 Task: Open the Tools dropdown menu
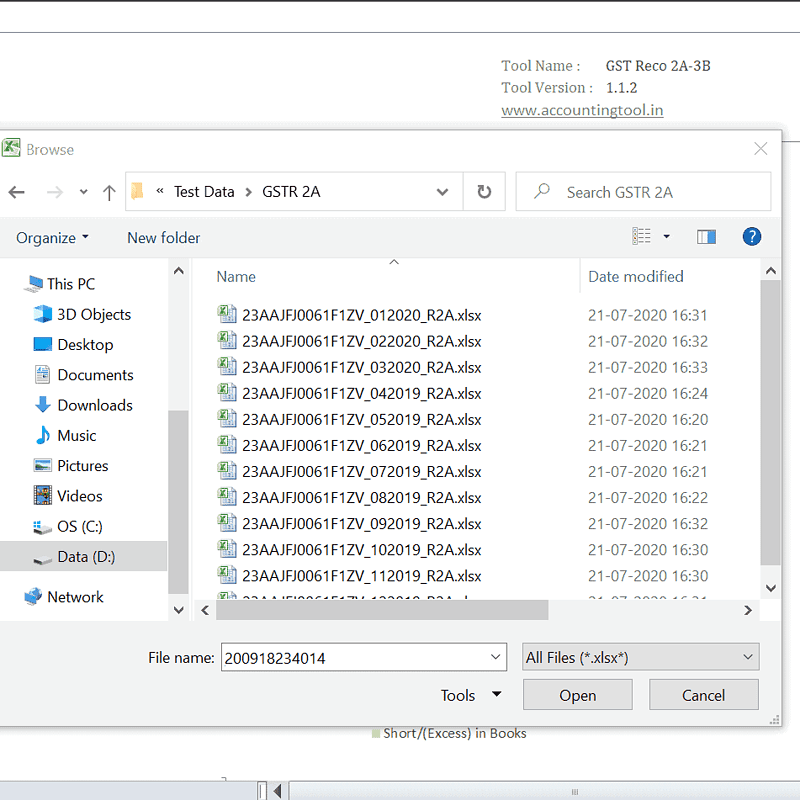(x=470, y=695)
